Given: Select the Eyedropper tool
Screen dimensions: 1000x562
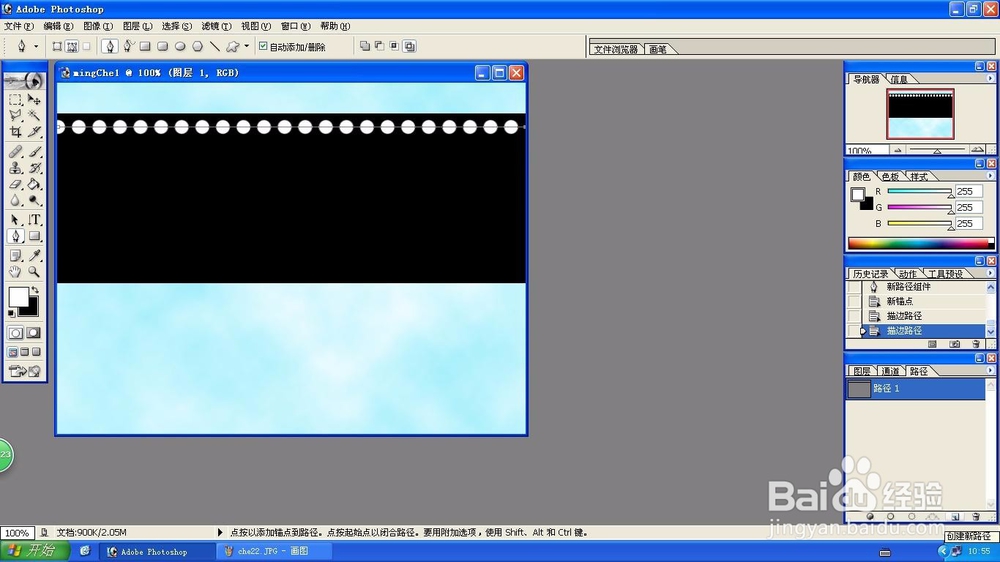Looking at the screenshot, I should [x=34, y=256].
